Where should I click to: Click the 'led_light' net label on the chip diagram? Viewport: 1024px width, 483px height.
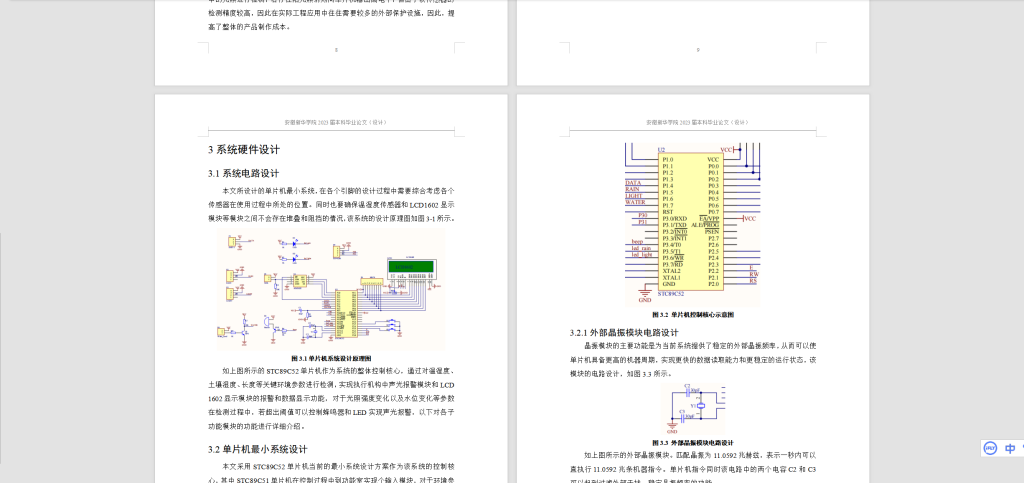pyautogui.click(x=642, y=255)
